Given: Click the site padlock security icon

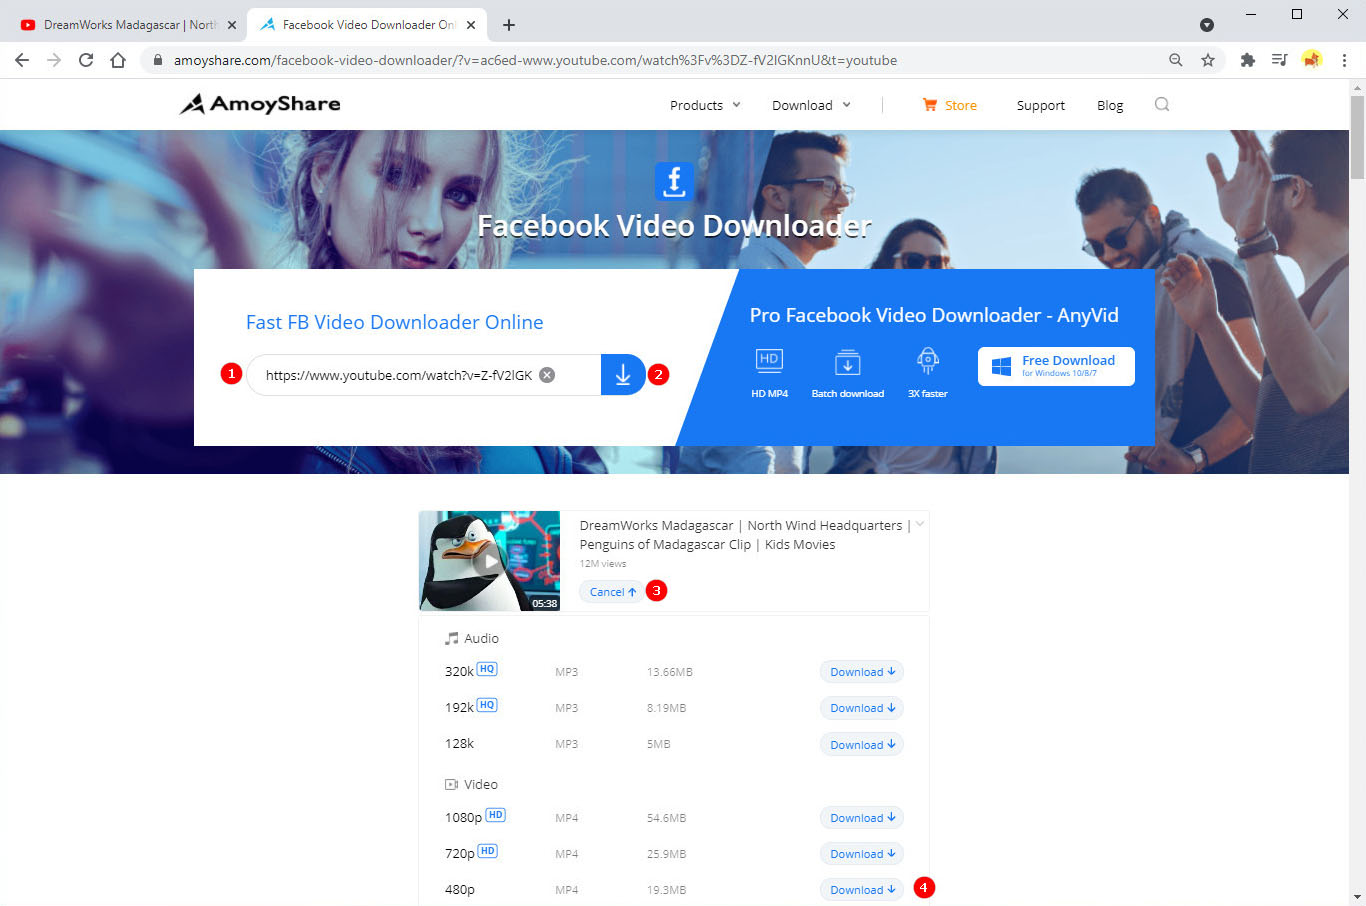Looking at the screenshot, I should [157, 60].
